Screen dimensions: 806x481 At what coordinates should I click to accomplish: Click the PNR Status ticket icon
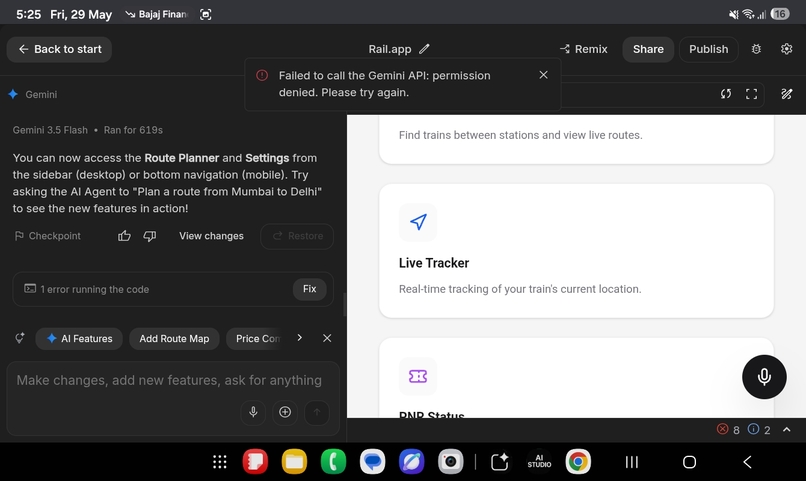pos(418,376)
